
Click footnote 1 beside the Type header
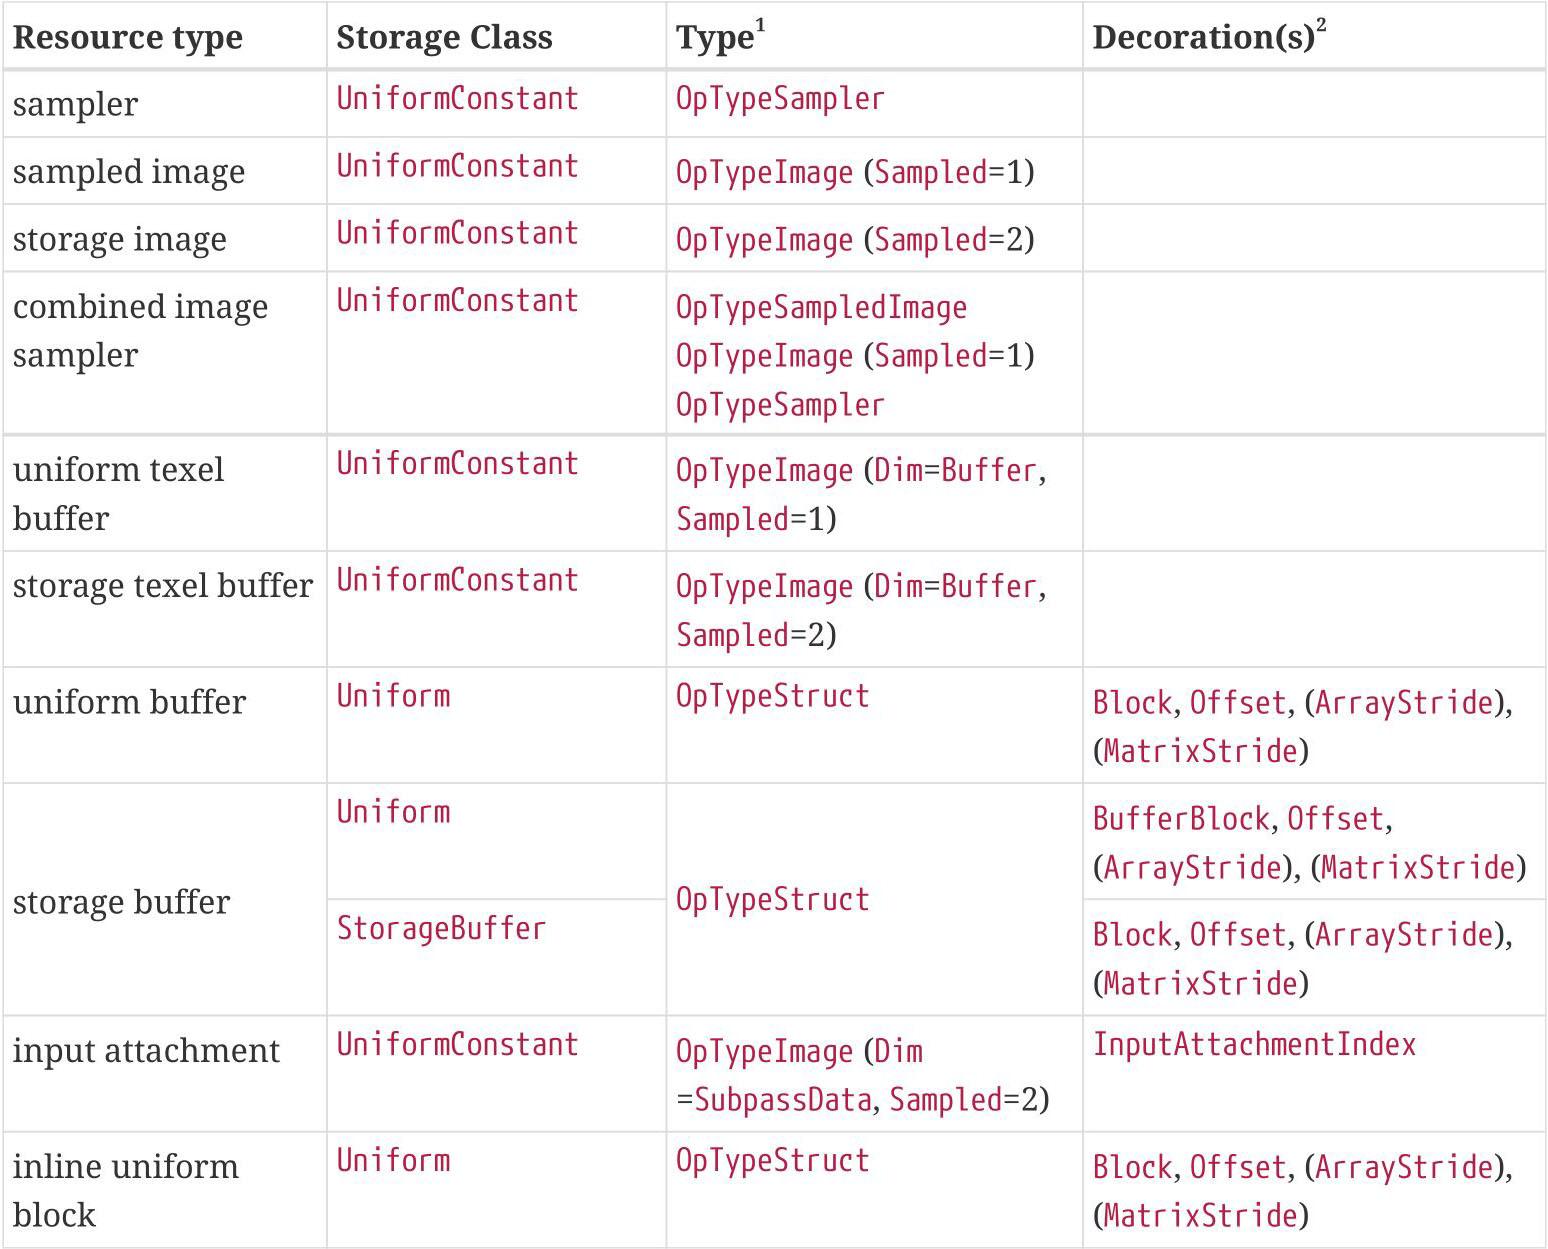(x=760, y=26)
